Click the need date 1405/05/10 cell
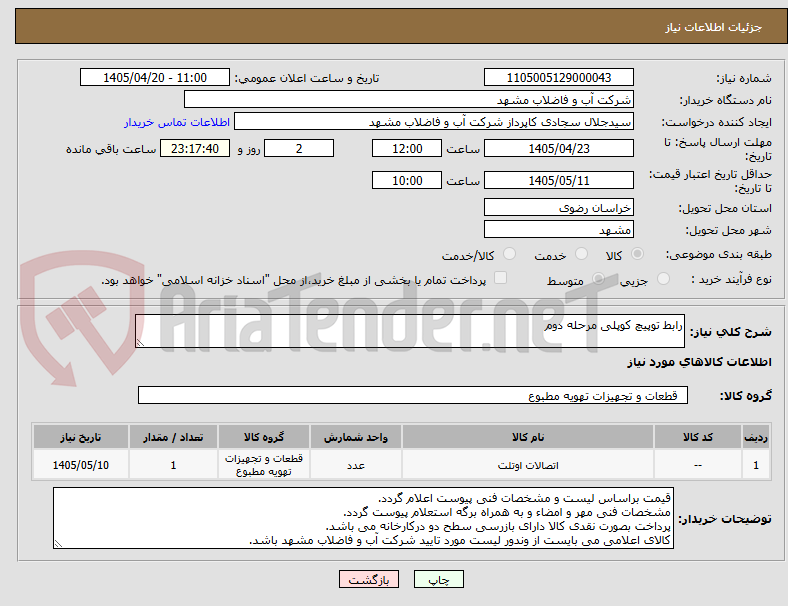This screenshot has width=788, height=606. coord(81,465)
